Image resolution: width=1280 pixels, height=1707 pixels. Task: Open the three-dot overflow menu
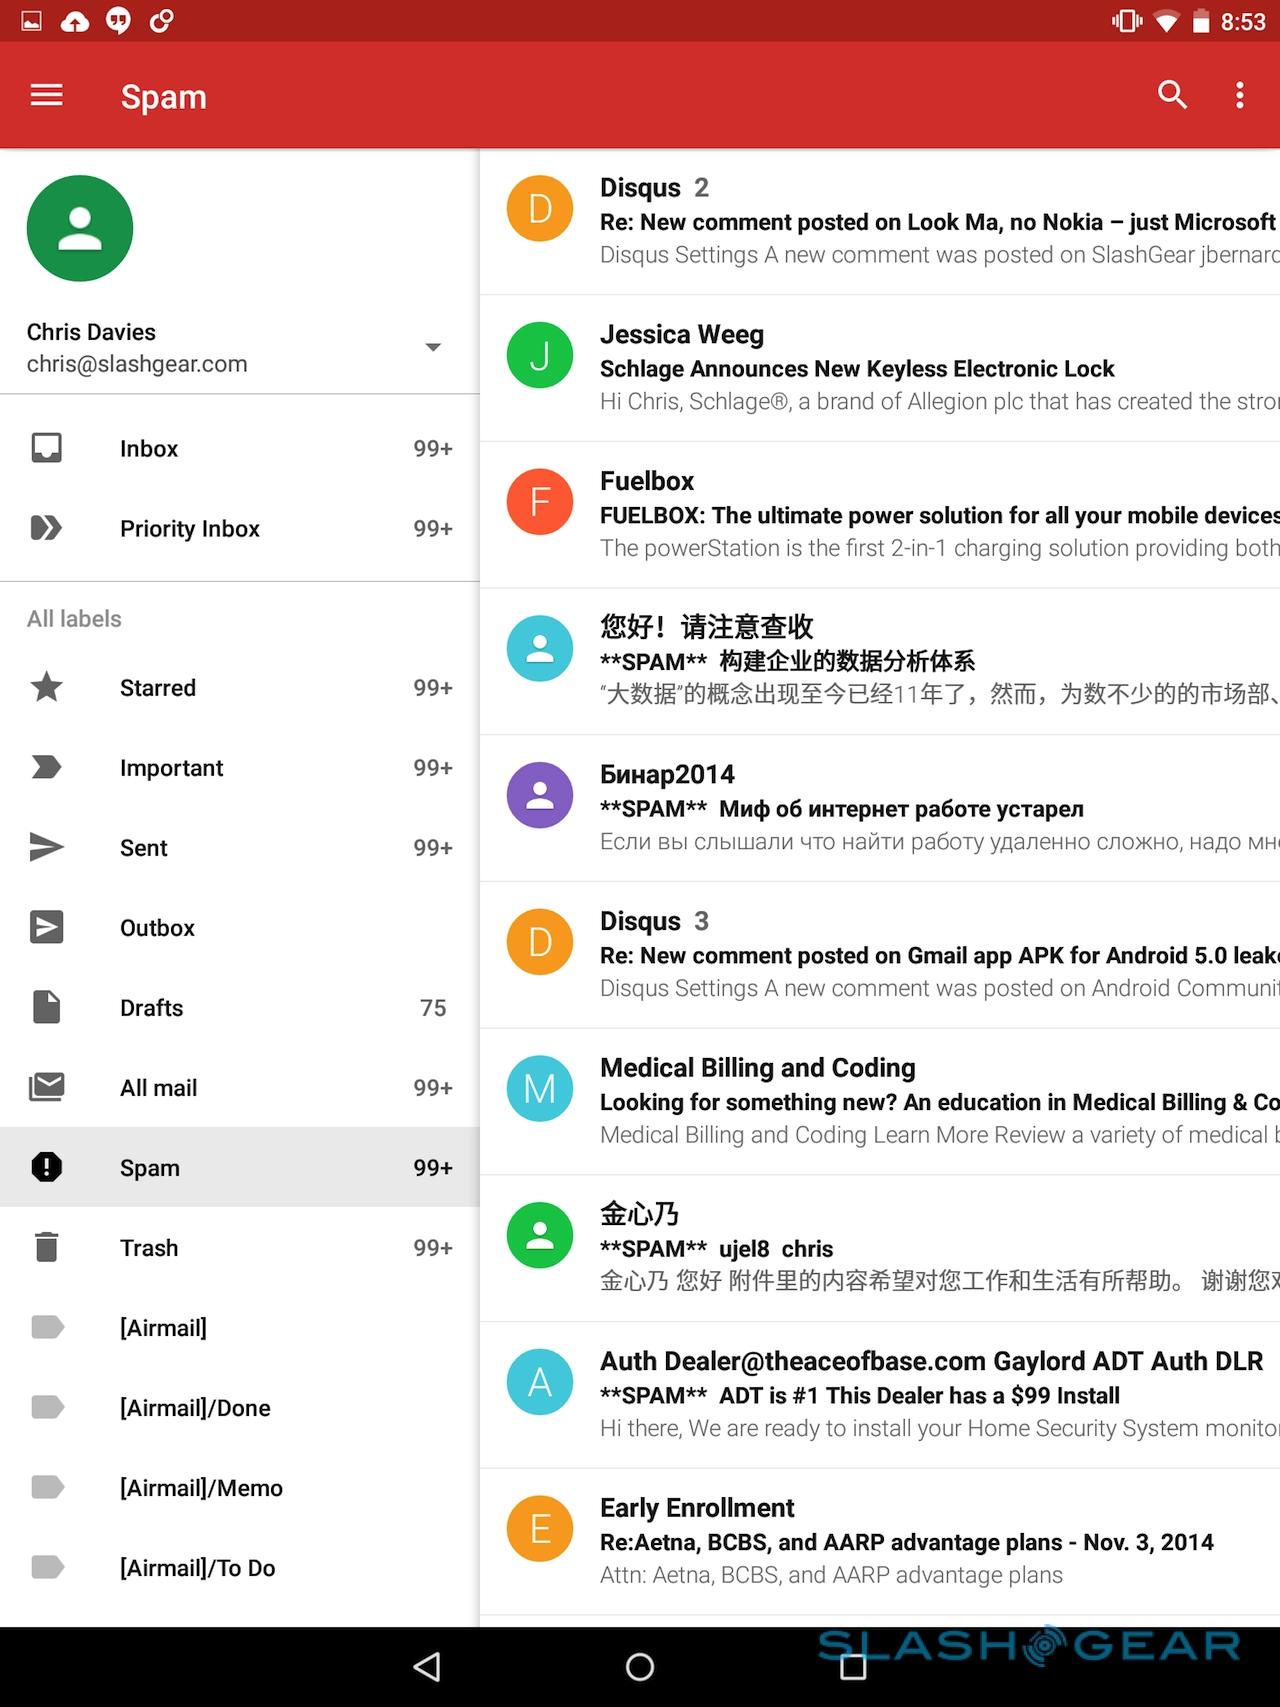pos(1240,96)
